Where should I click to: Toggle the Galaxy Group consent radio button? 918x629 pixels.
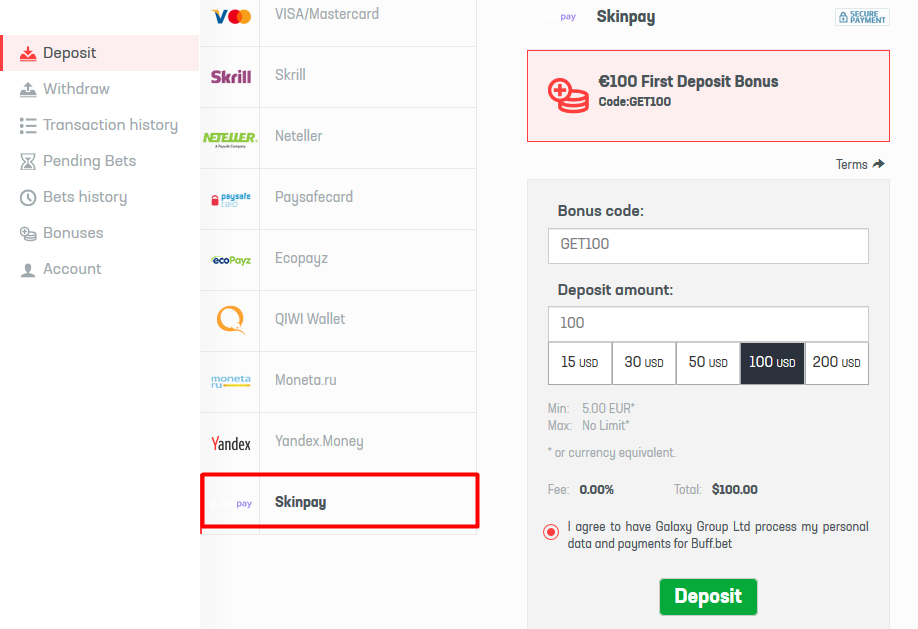click(x=551, y=532)
